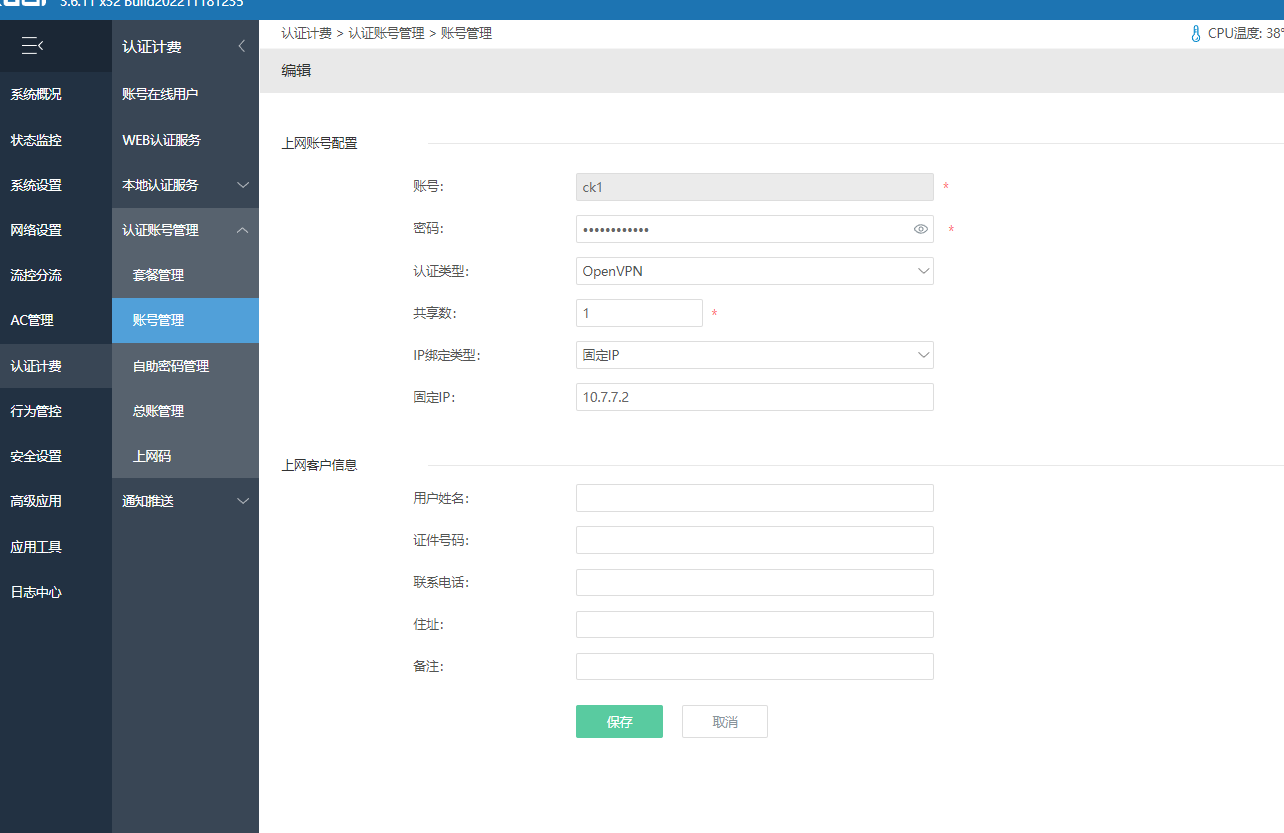This screenshot has height=833, width=1284.
Task: Click the green 保存 button
Action: [x=619, y=722]
